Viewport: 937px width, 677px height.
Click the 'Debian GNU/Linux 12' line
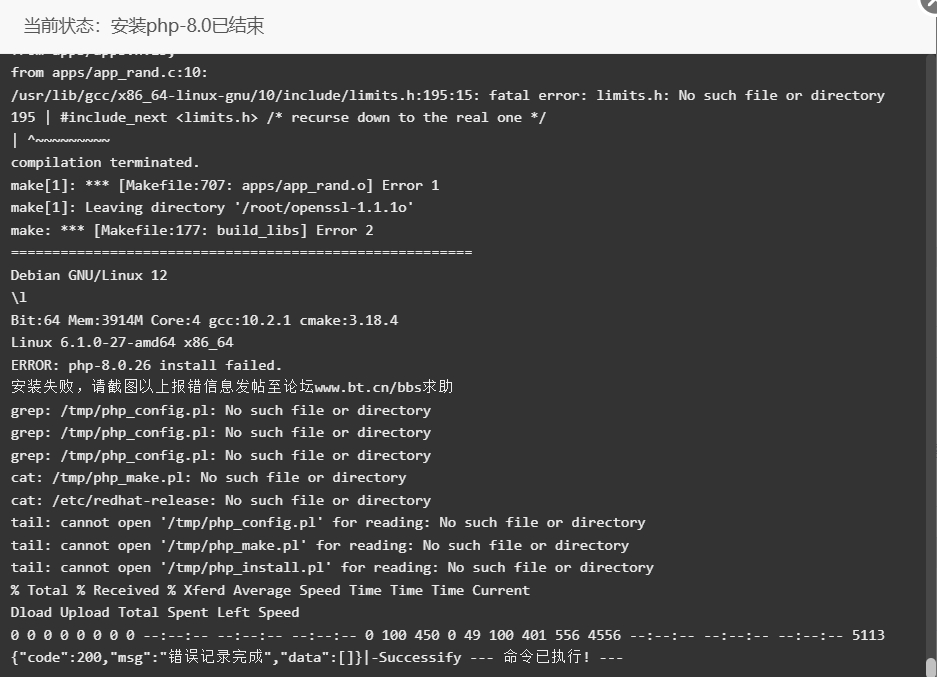click(x=89, y=275)
